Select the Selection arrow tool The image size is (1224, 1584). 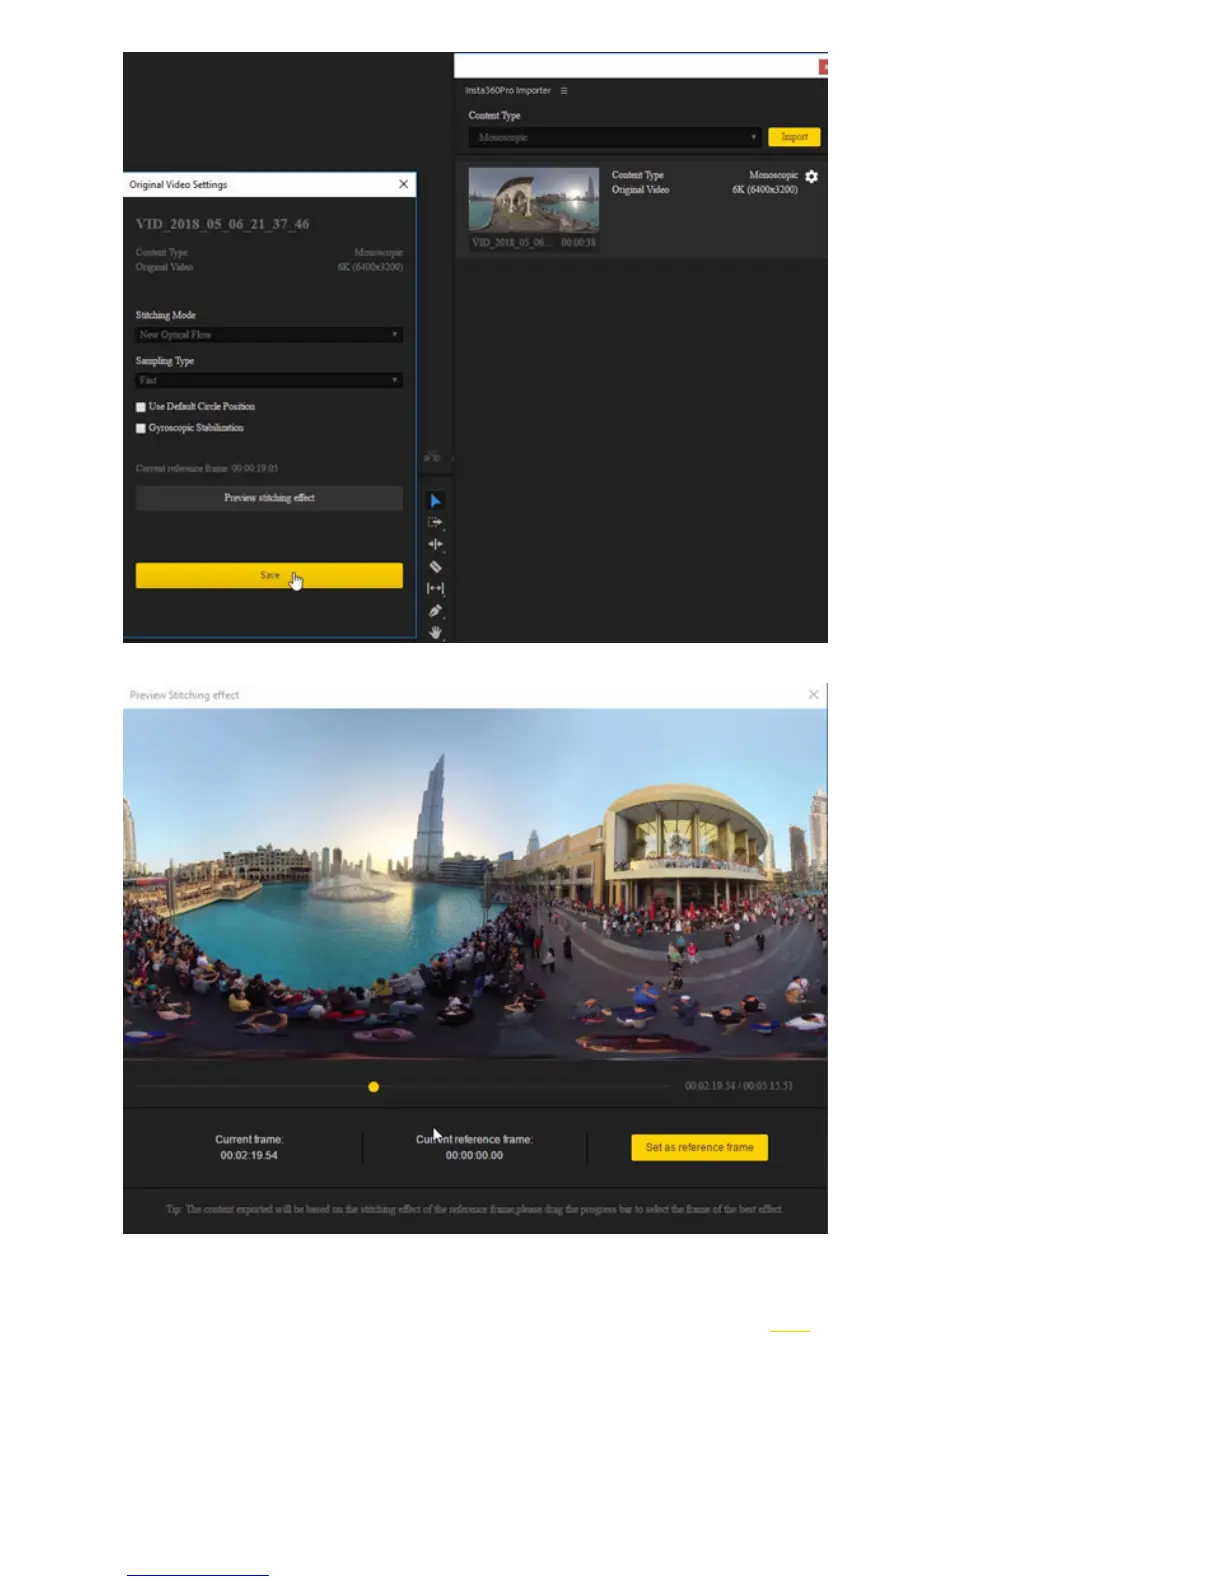coord(435,501)
